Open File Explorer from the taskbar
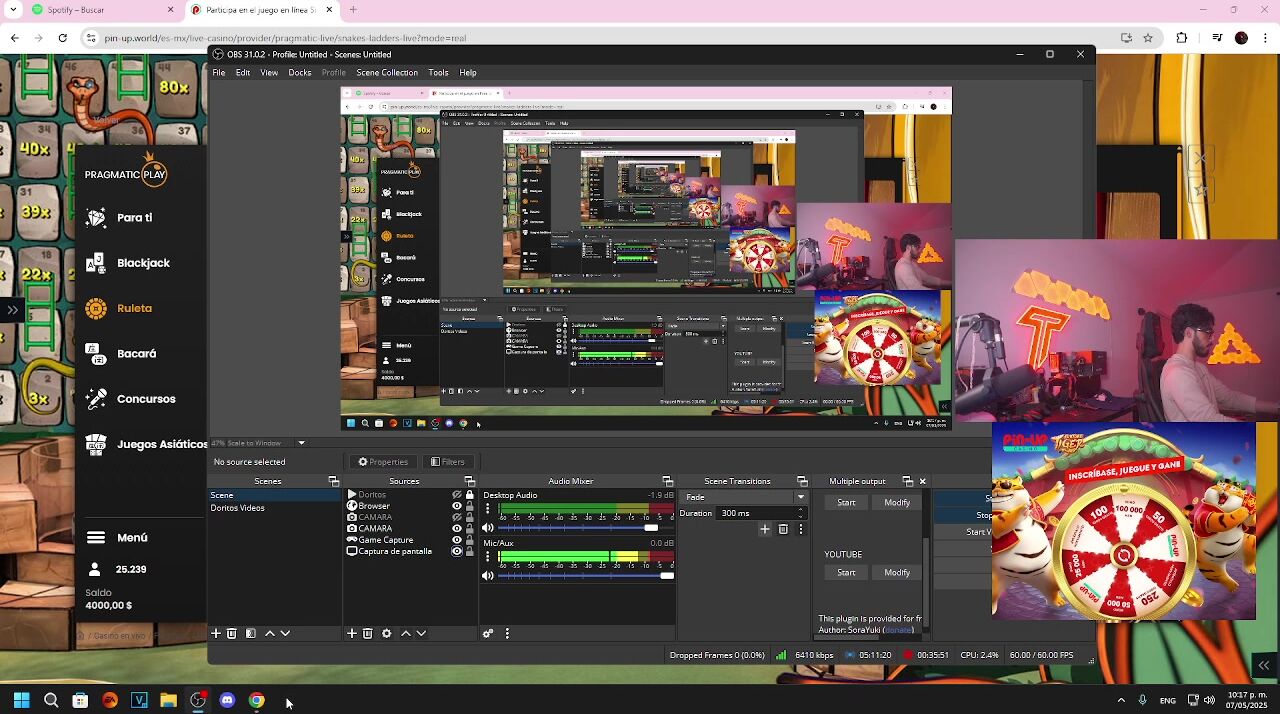 point(168,700)
